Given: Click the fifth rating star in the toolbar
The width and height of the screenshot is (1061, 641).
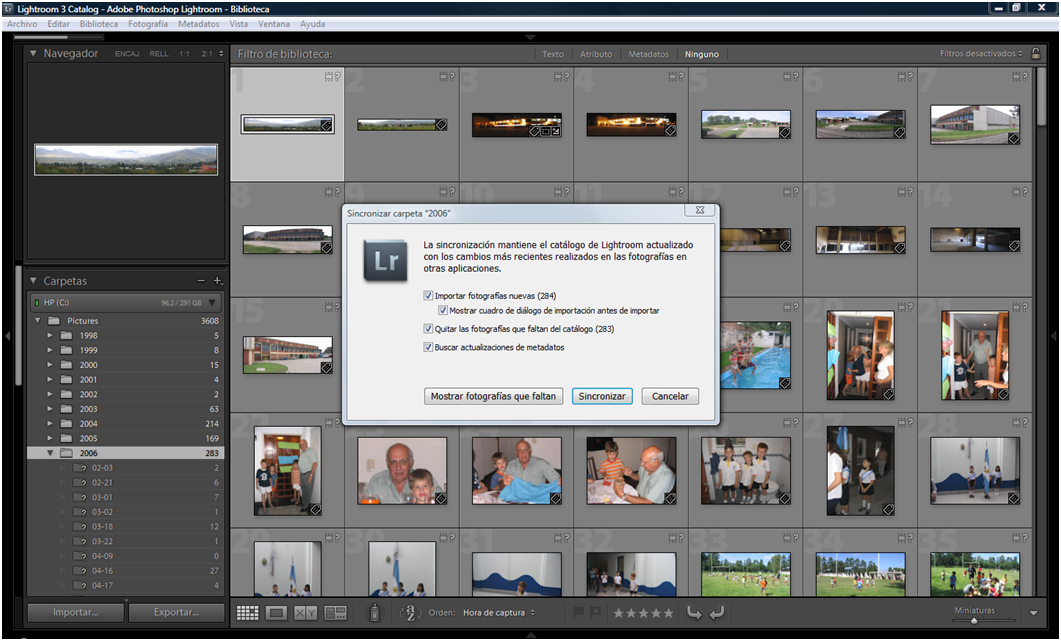Looking at the screenshot, I should [669, 613].
